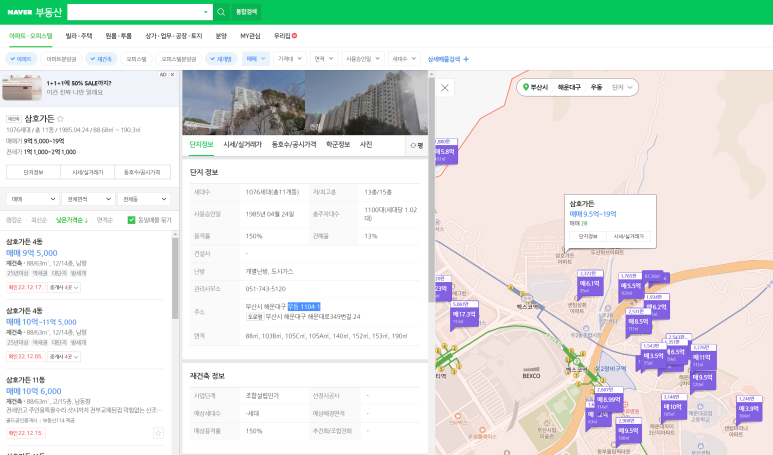
Task: Toggle the 오피스텔 filter chip
Action: 136,59
